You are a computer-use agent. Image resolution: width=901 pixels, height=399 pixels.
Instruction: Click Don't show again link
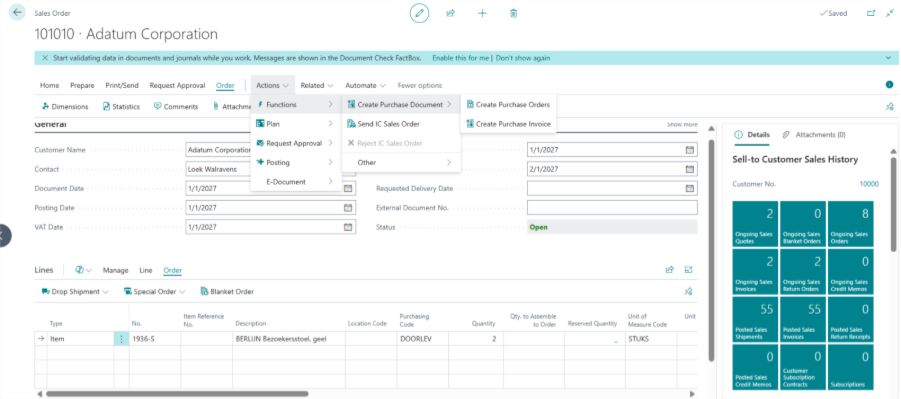click(523, 58)
